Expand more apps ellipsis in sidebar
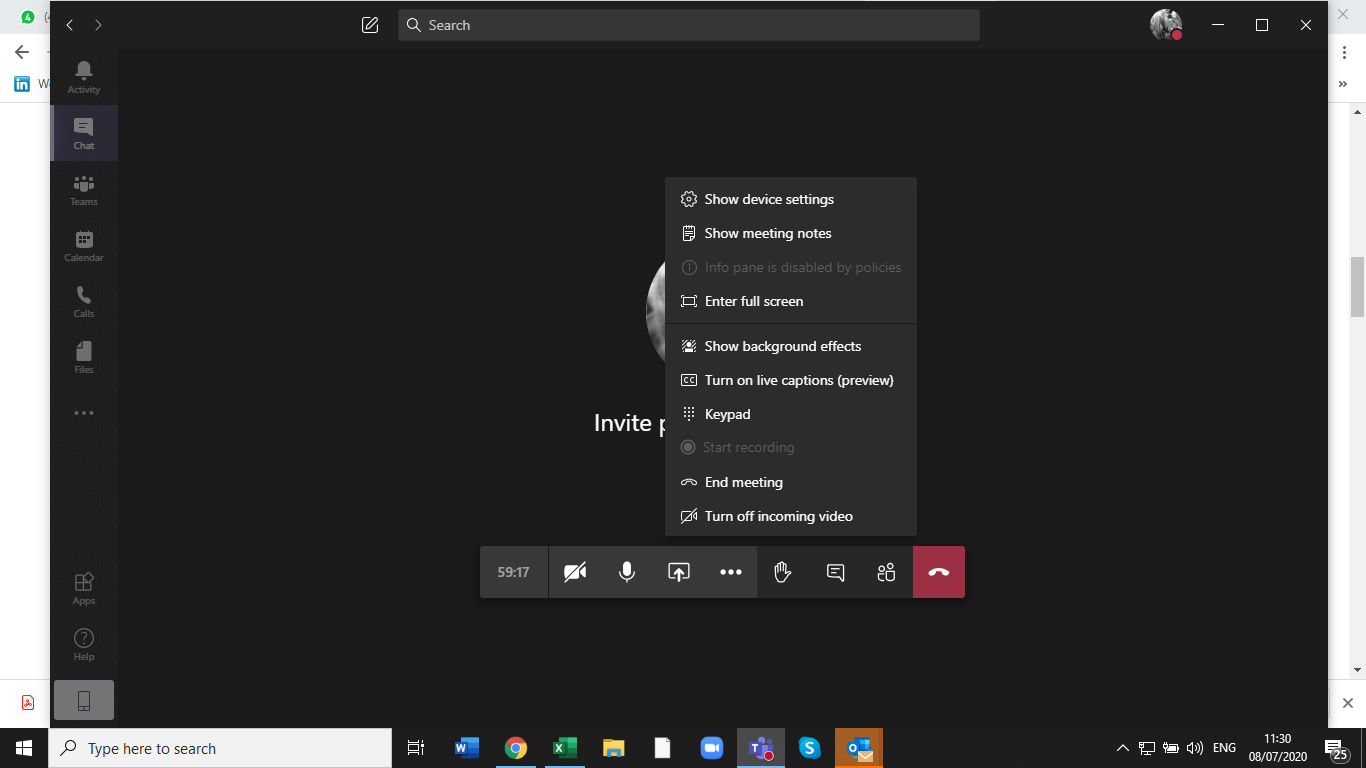The image size is (1366, 768). [84, 413]
